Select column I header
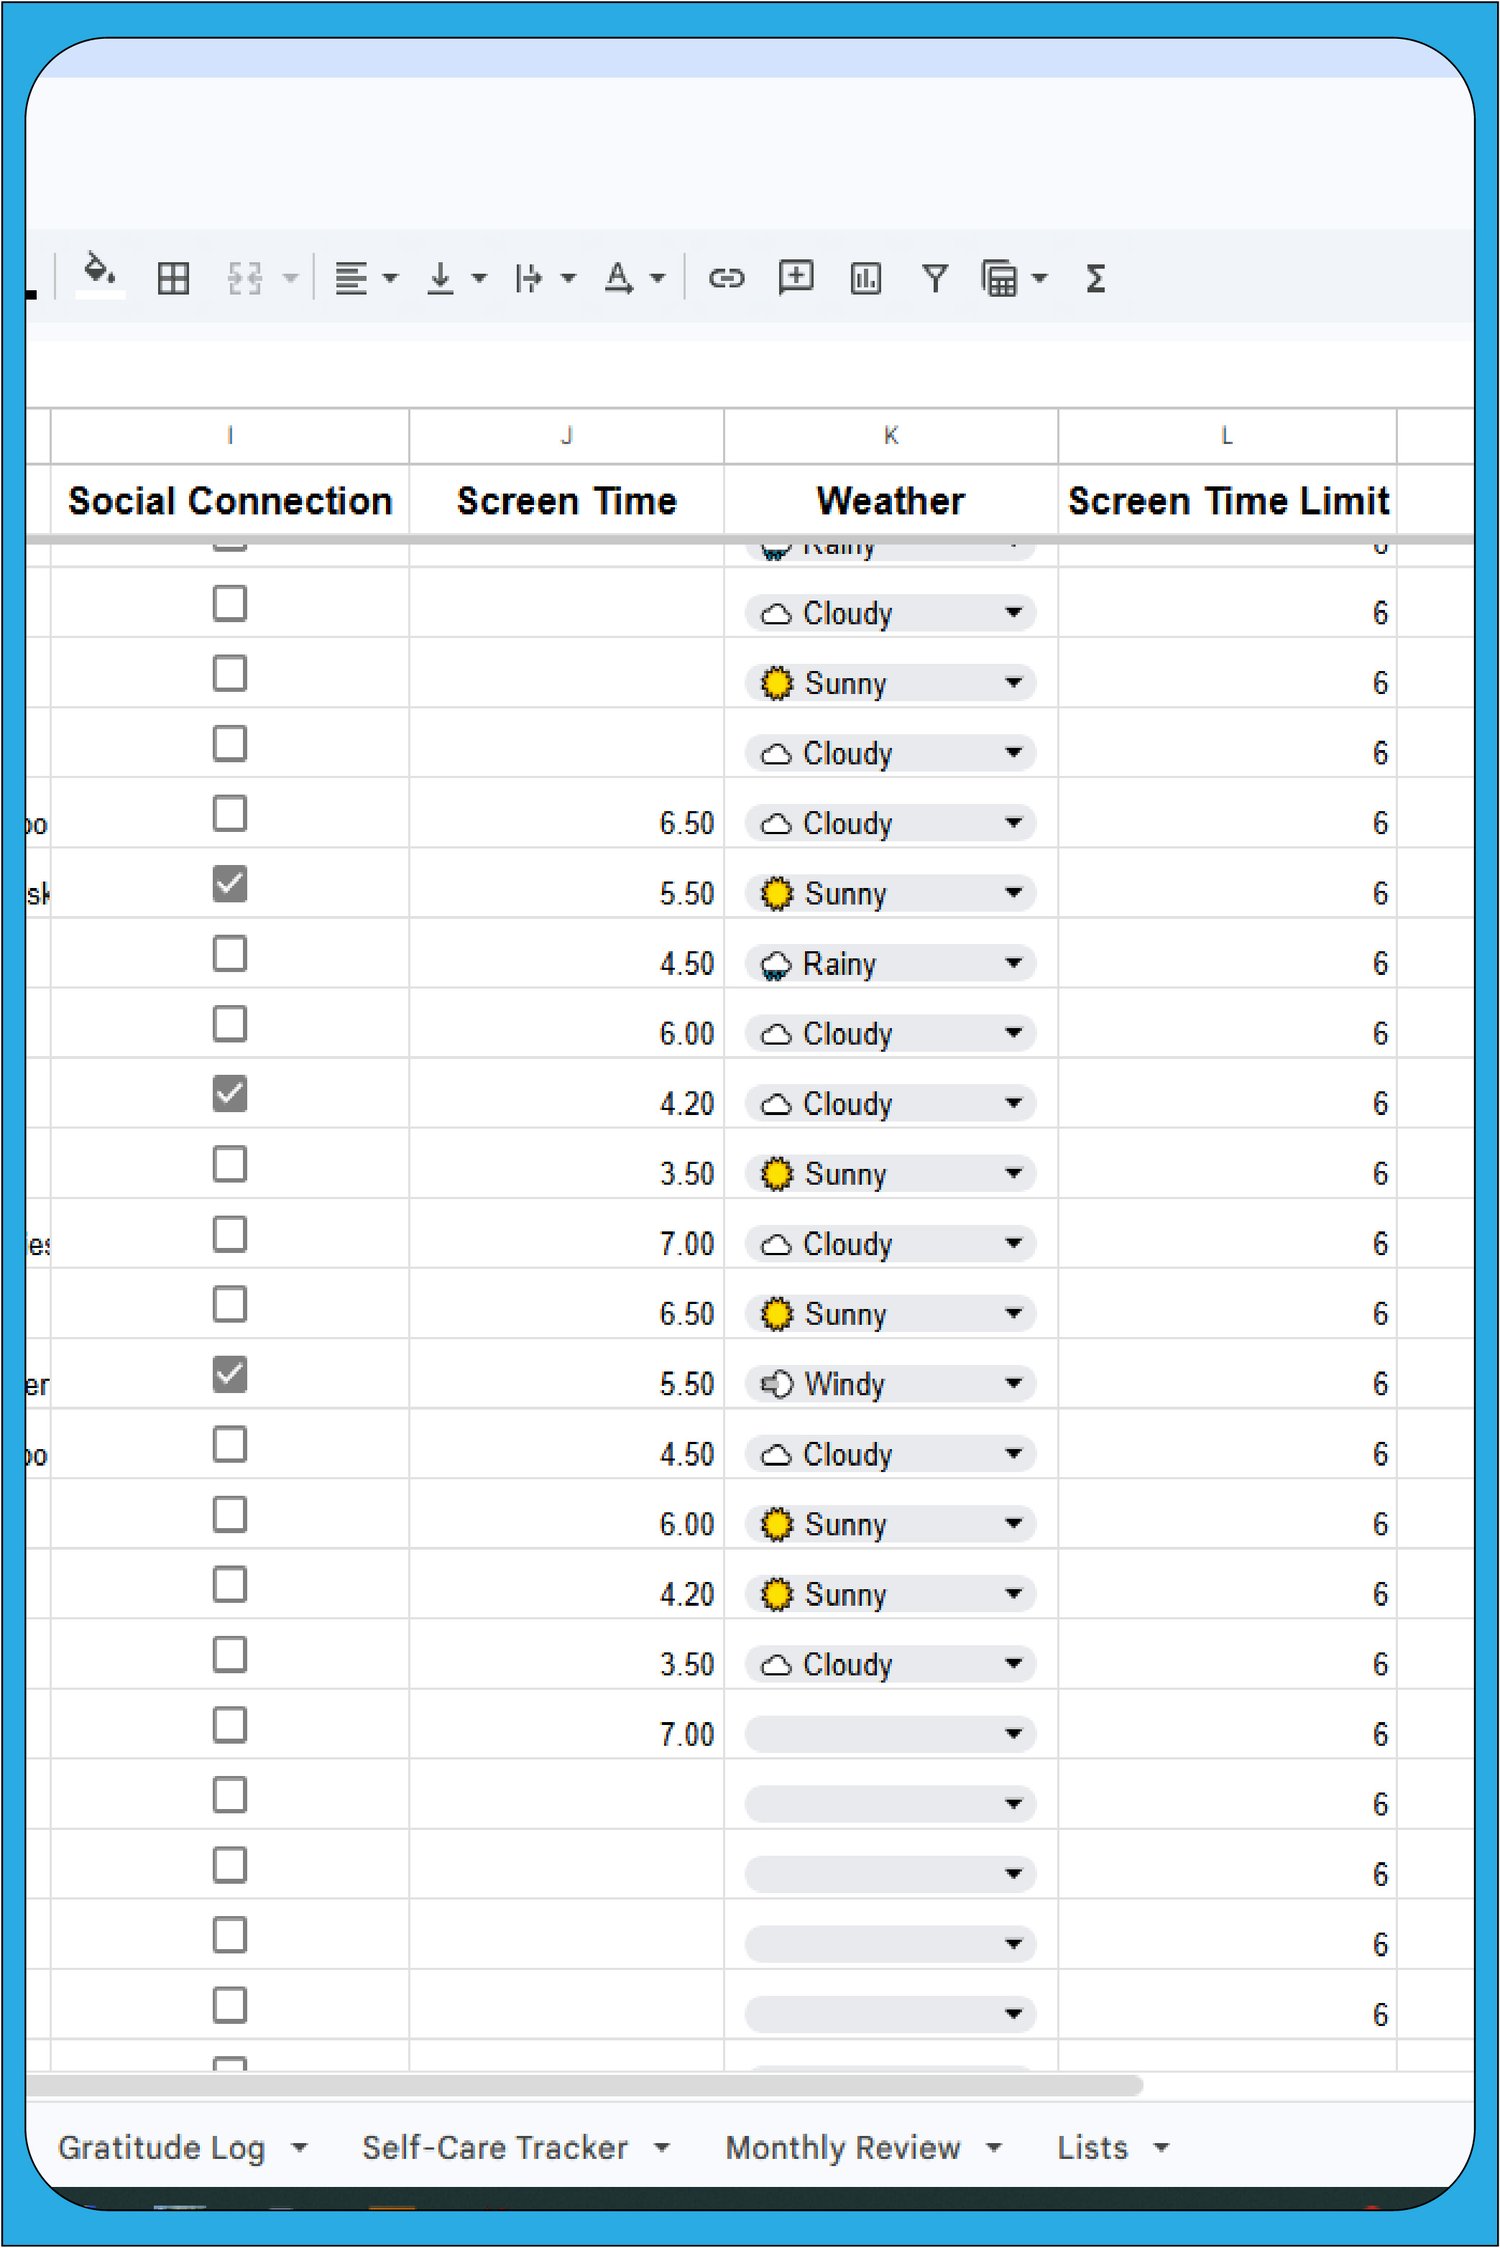1500x2248 pixels. click(x=230, y=436)
